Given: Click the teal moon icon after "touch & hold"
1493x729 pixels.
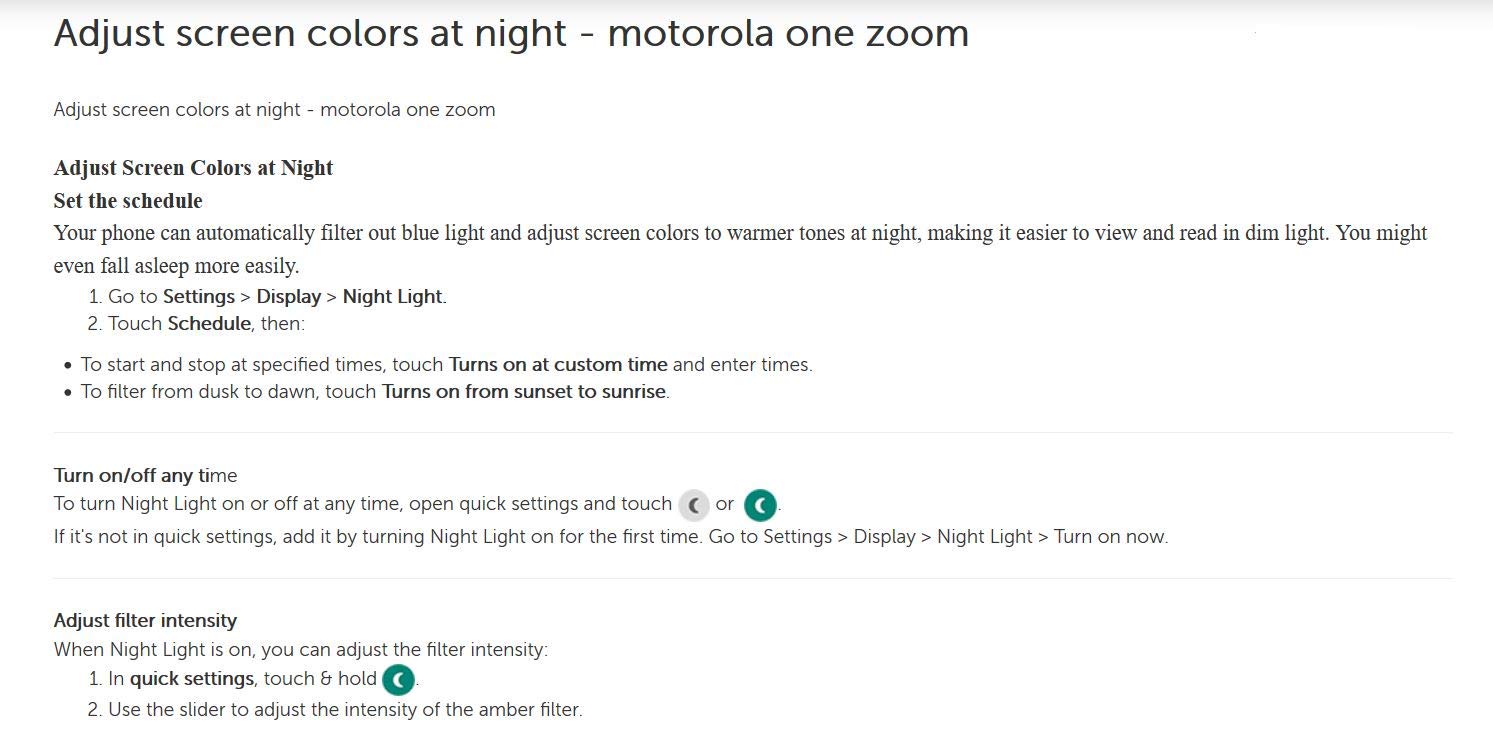Looking at the screenshot, I should (398, 680).
